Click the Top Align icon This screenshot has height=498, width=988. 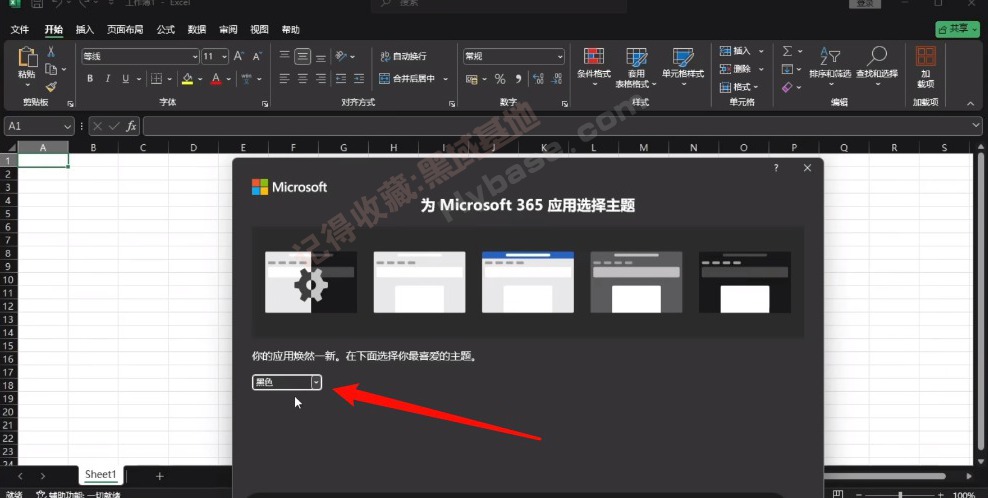pyautogui.click(x=284, y=56)
